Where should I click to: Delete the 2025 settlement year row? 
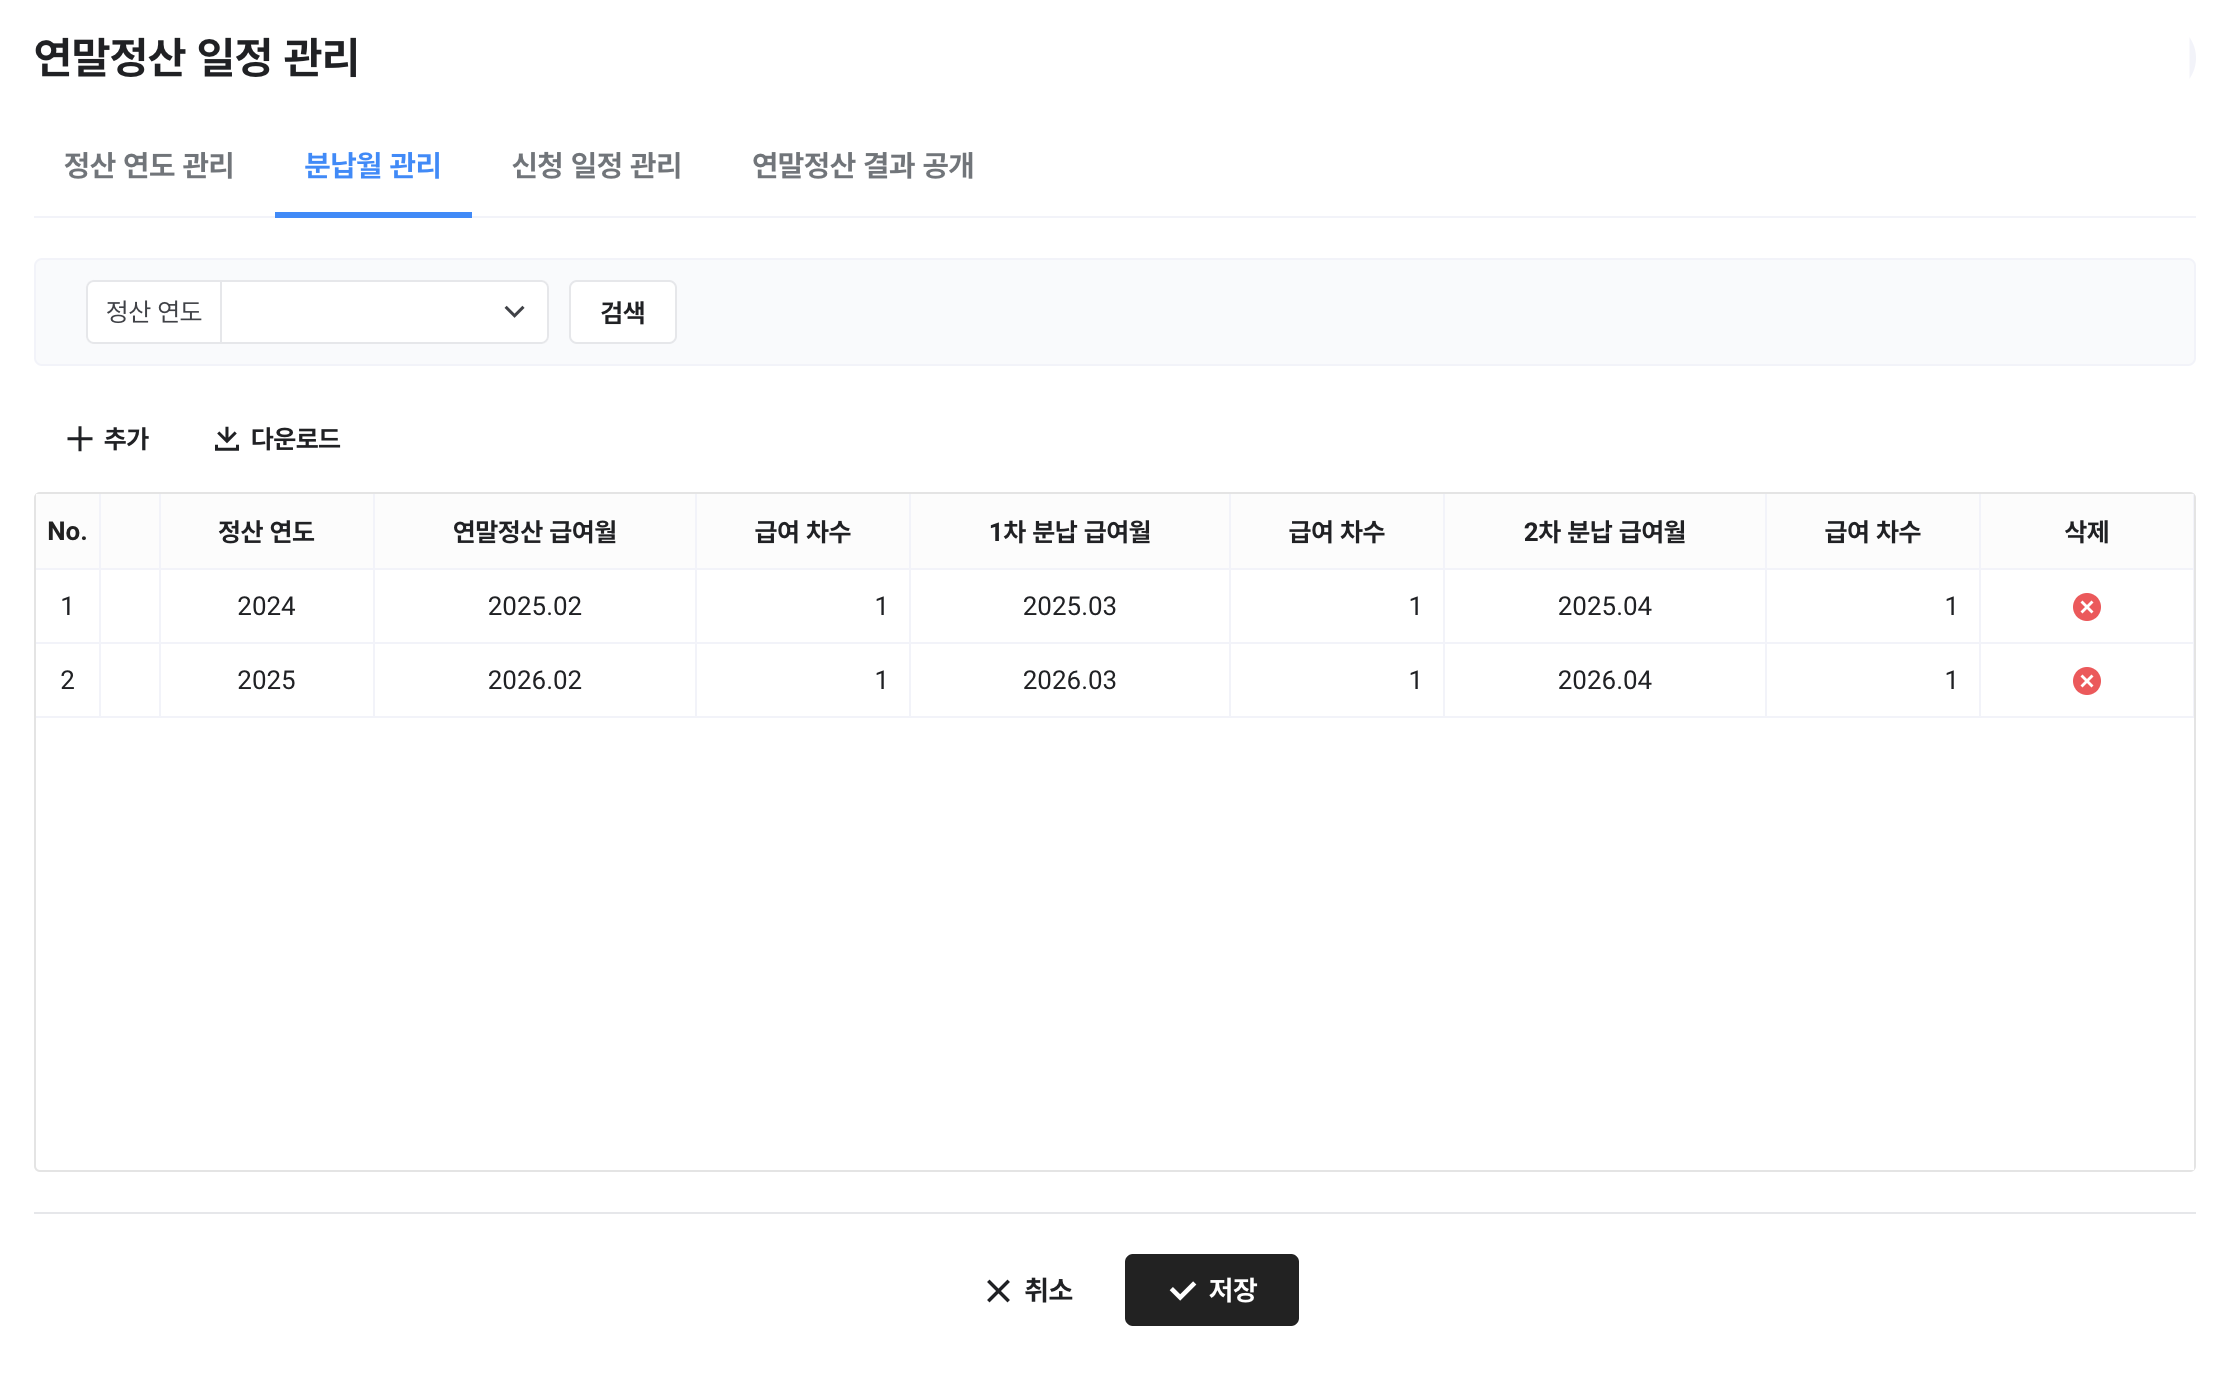2086,681
